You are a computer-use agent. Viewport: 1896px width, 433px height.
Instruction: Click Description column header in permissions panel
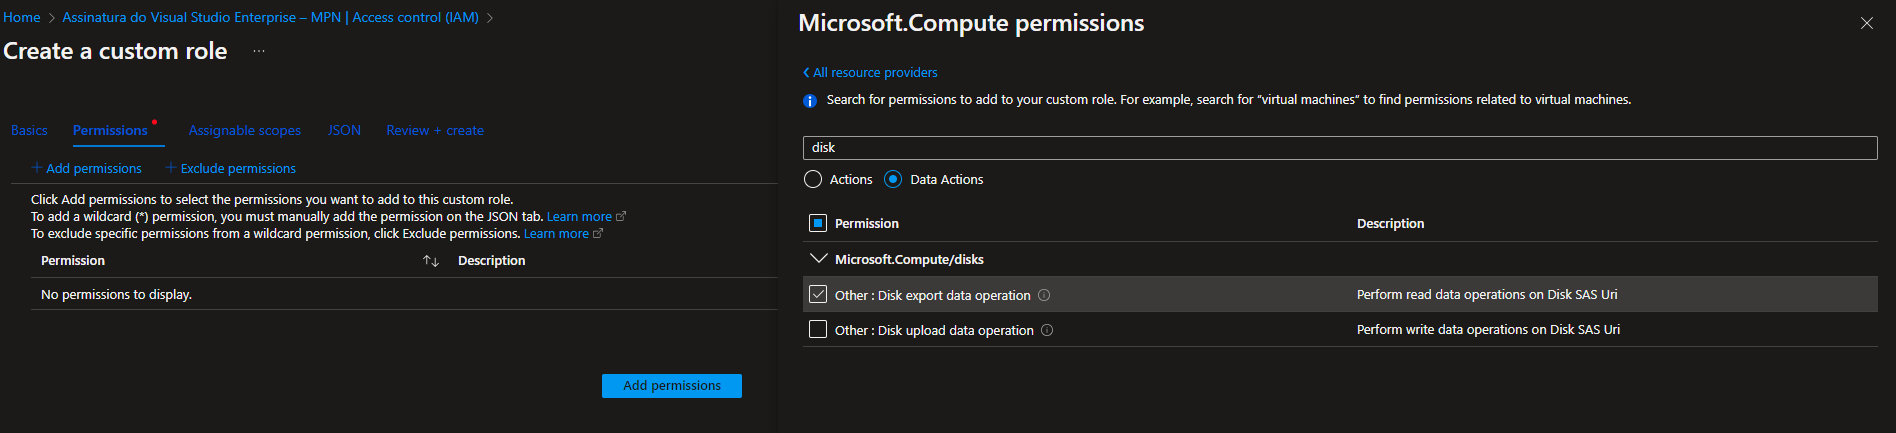(x=1390, y=223)
